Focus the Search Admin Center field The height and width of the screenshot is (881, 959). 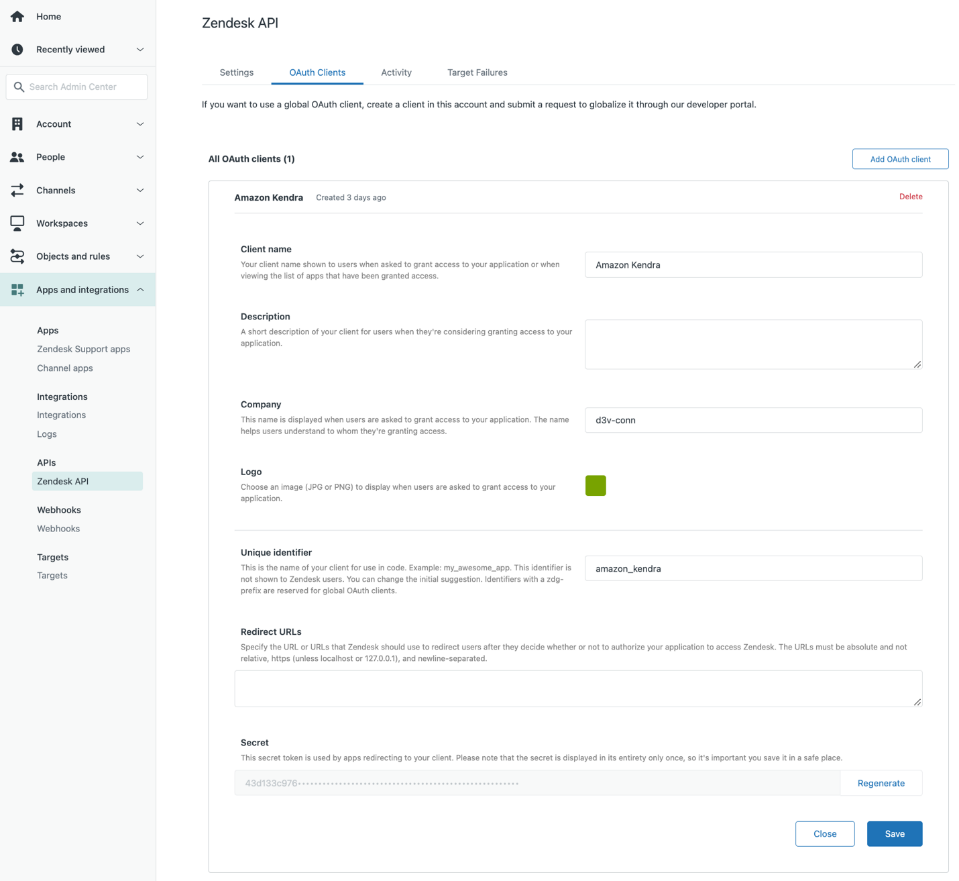[x=76, y=87]
